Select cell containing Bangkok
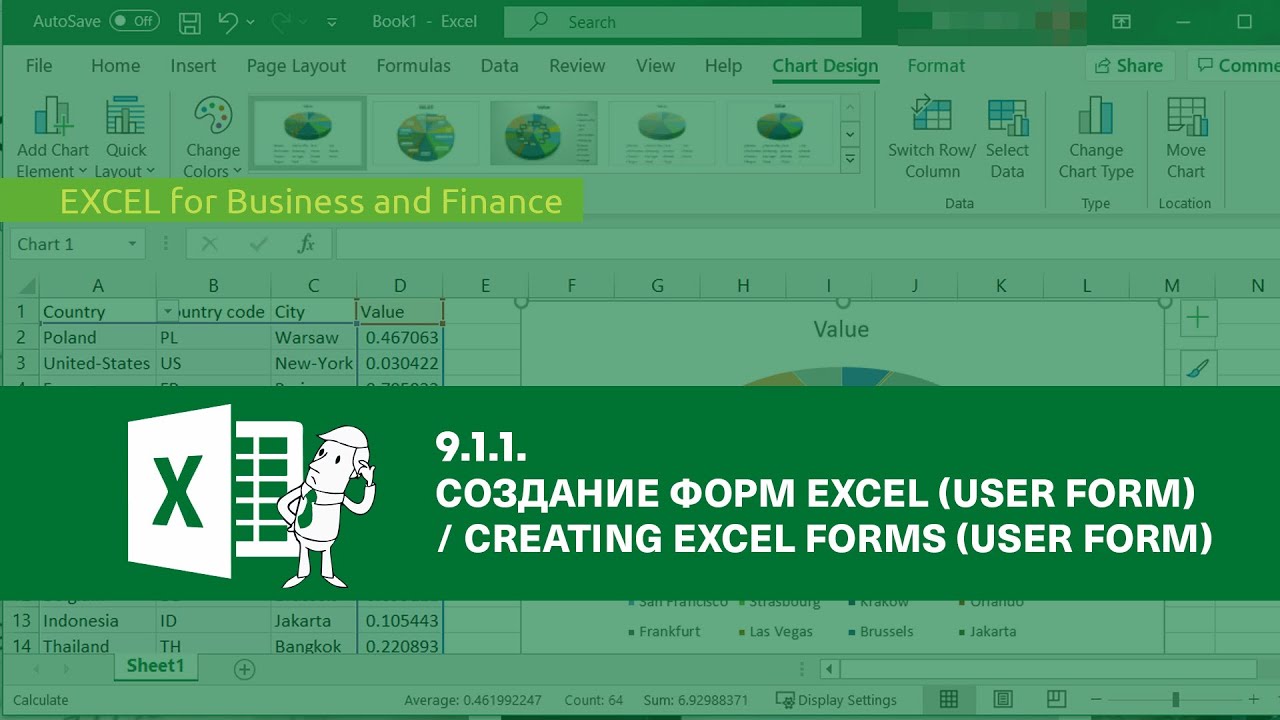Viewport: 1280px width, 720px height. coord(314,646)
